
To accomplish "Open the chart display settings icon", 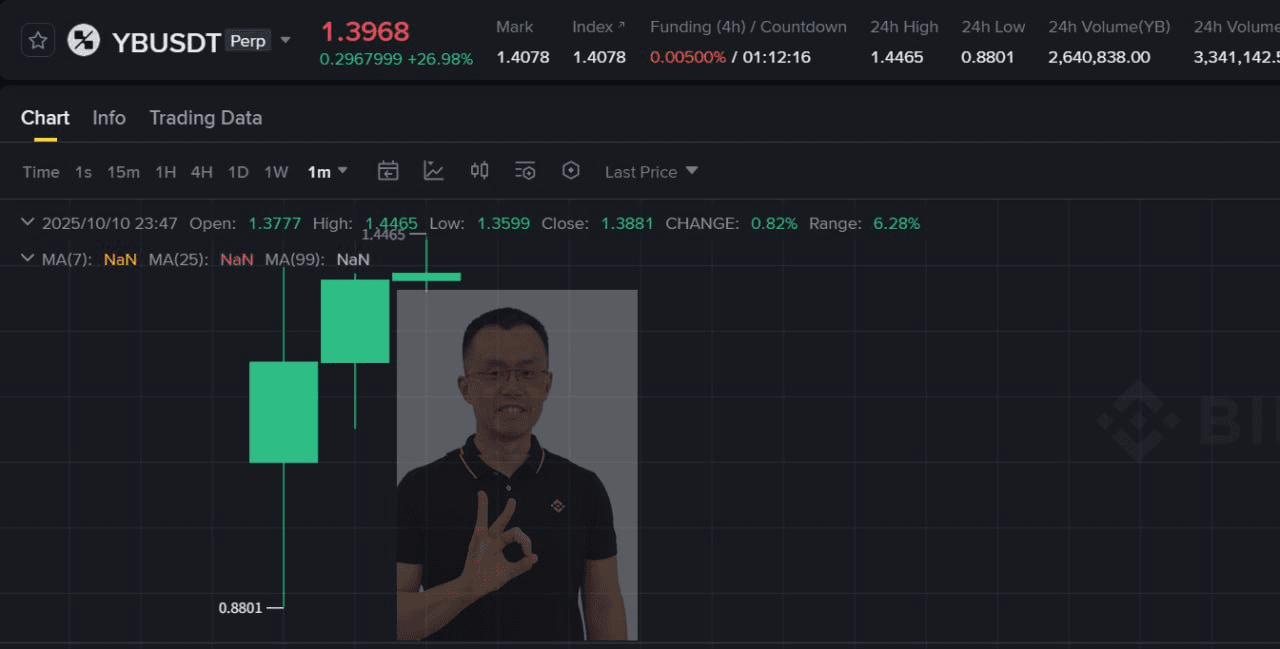I will tap(525, 171).
